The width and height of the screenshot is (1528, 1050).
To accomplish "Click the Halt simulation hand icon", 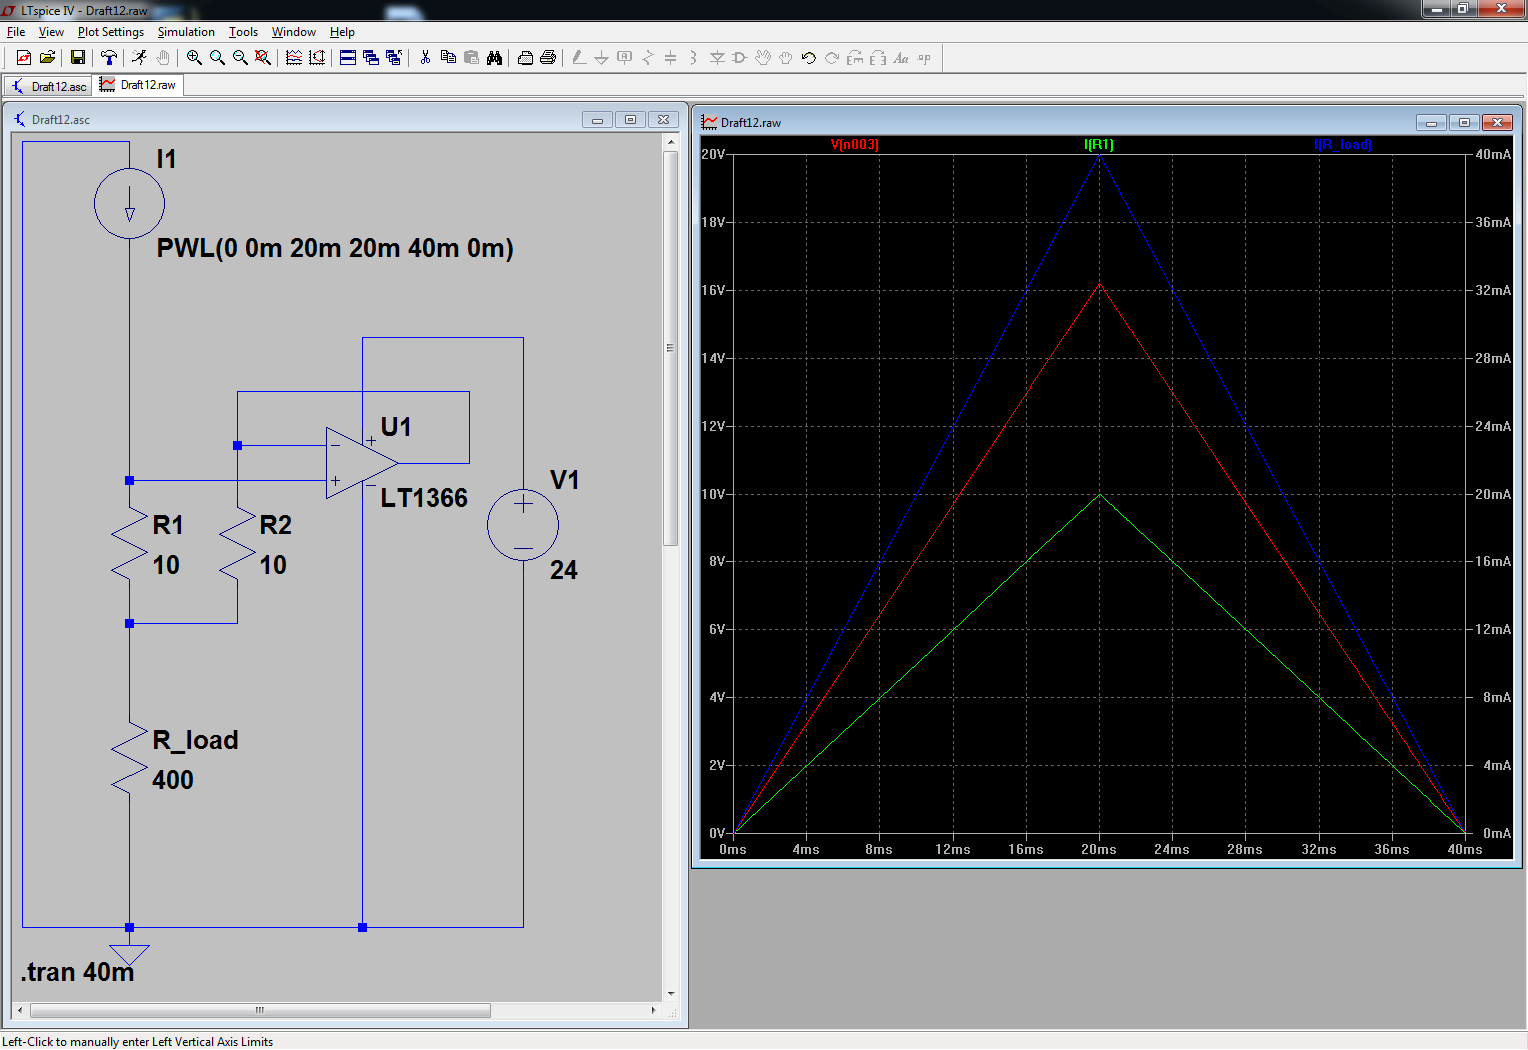I will (x=163, y=58).
